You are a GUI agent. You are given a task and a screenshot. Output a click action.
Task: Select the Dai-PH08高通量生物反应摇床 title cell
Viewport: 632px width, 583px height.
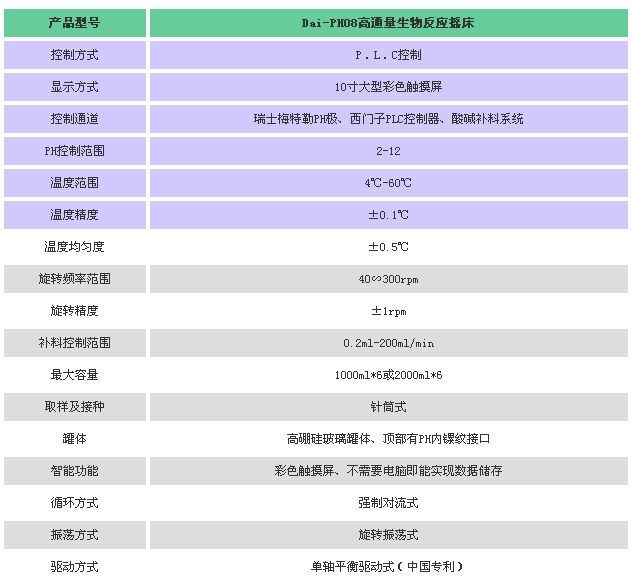click(388, 22)
